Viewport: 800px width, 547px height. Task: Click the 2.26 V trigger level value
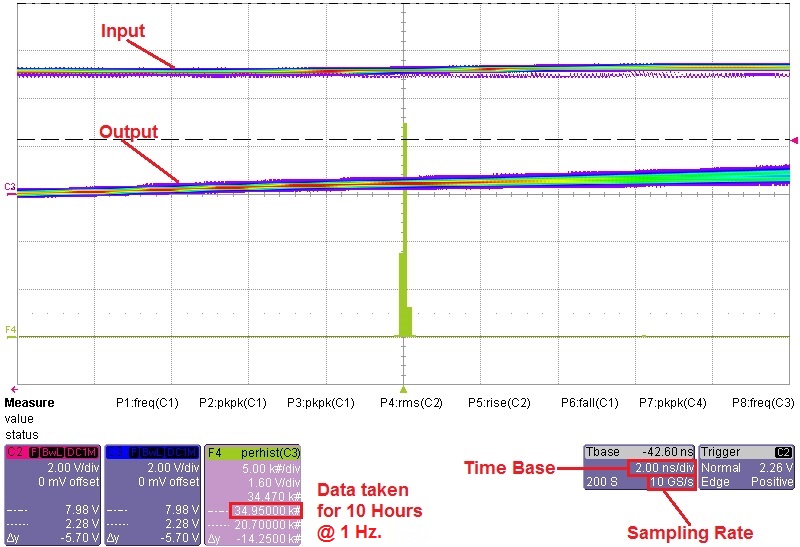point(776,467)
